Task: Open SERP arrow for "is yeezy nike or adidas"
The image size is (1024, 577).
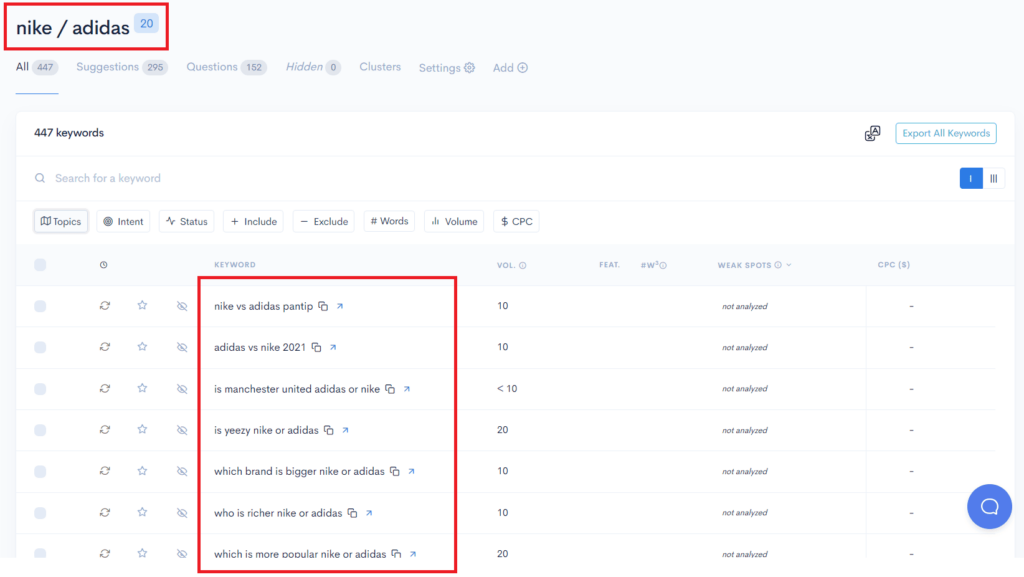Action: point(345,429)
